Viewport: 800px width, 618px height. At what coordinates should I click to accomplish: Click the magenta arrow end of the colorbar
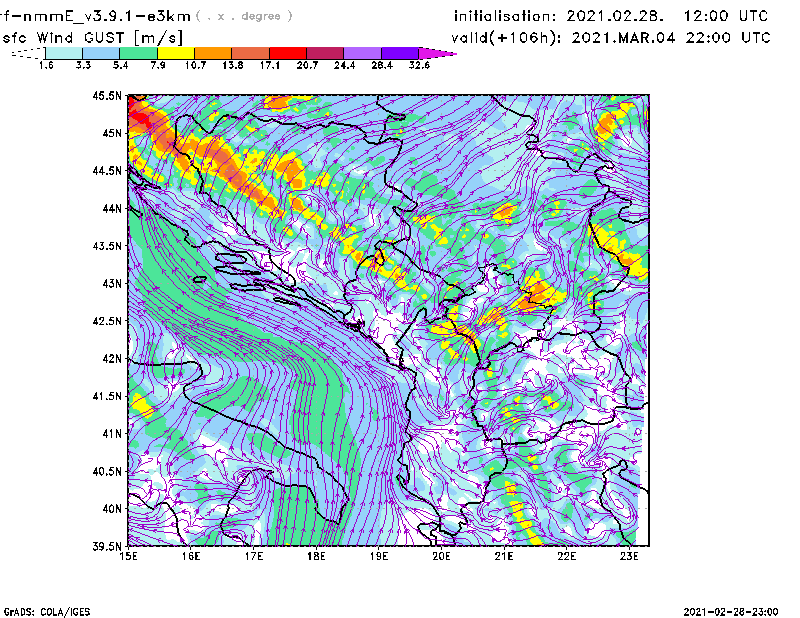437,53
